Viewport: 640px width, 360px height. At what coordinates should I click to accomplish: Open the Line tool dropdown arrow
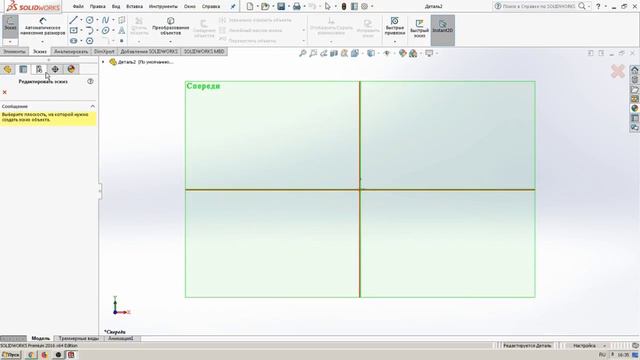click(81, 20)
